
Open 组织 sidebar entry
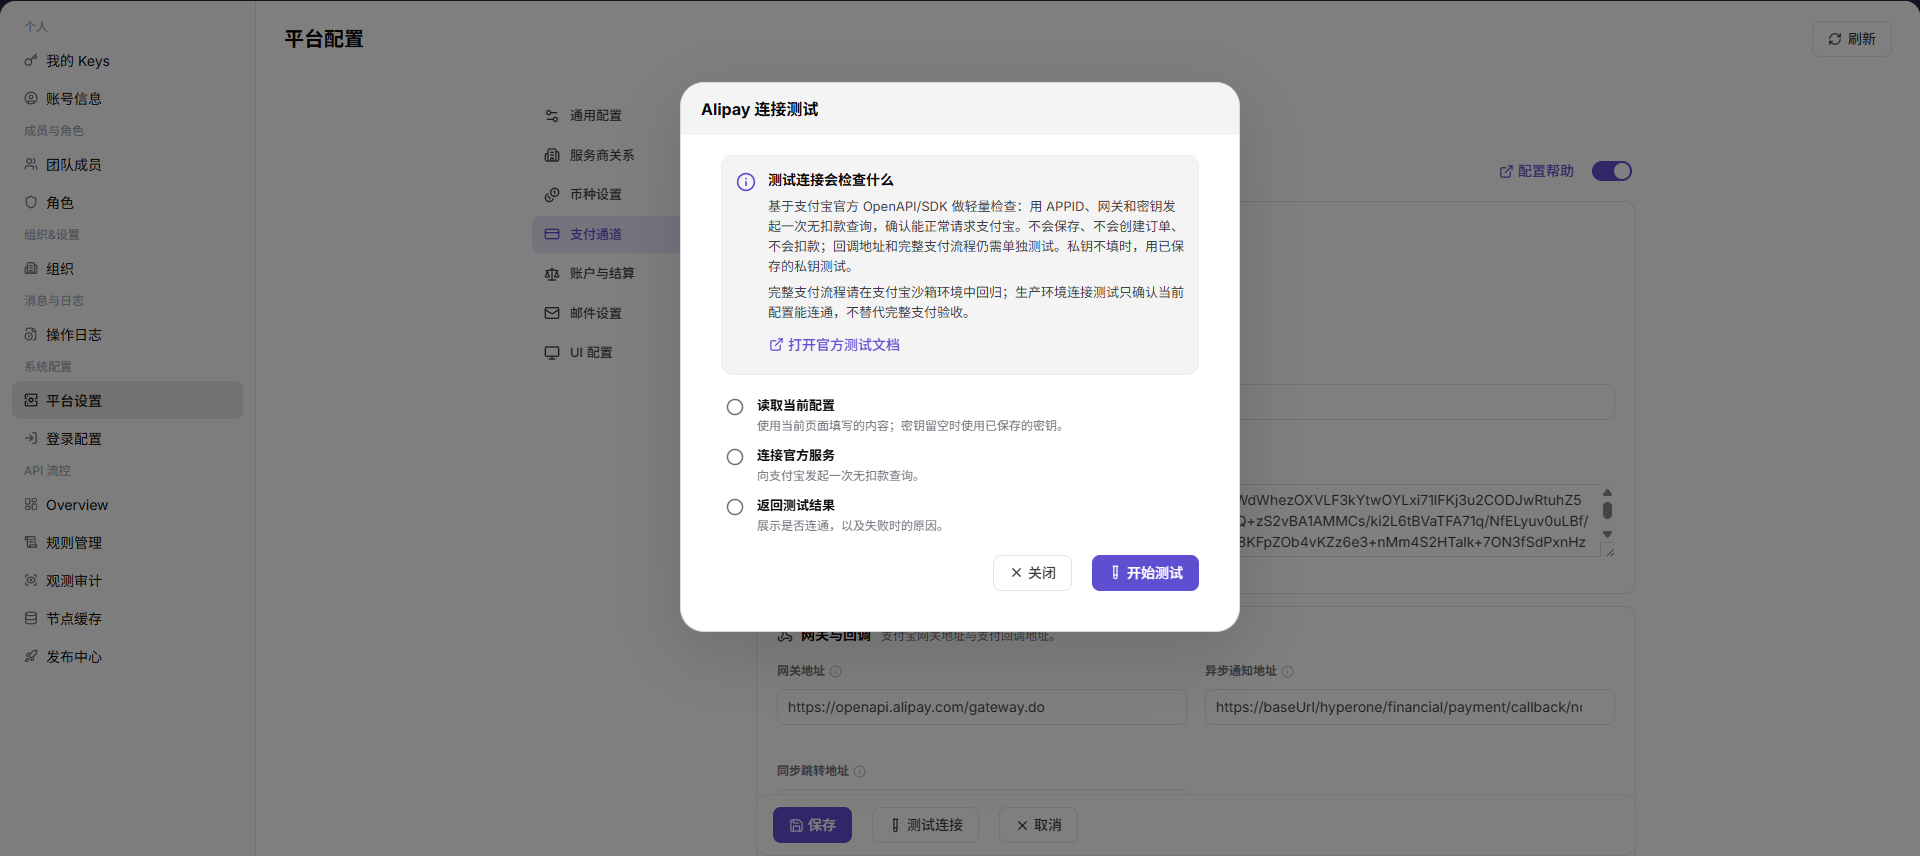tap(127, 269)
